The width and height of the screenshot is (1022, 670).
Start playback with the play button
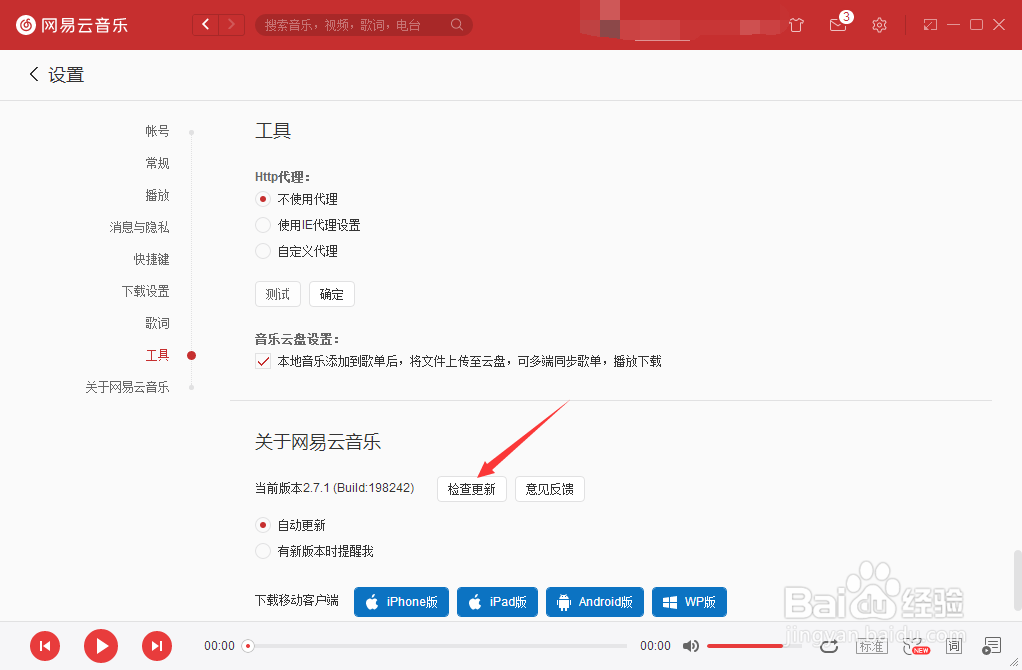click(x=101, y=646)
